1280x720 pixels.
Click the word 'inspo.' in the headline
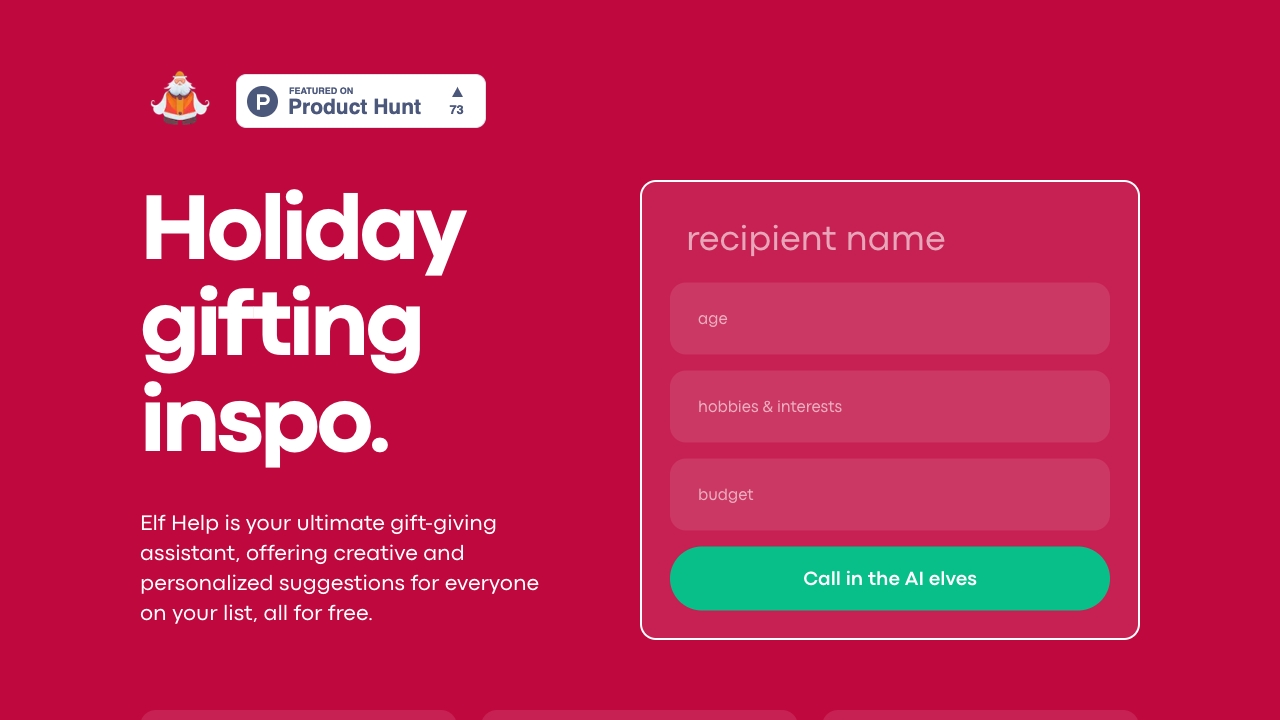[x=265, y=421]
